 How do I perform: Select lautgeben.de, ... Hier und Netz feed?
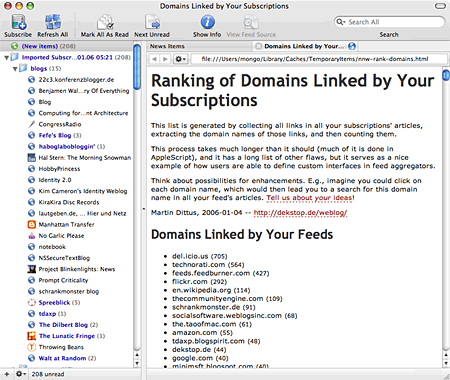(82, 213)
